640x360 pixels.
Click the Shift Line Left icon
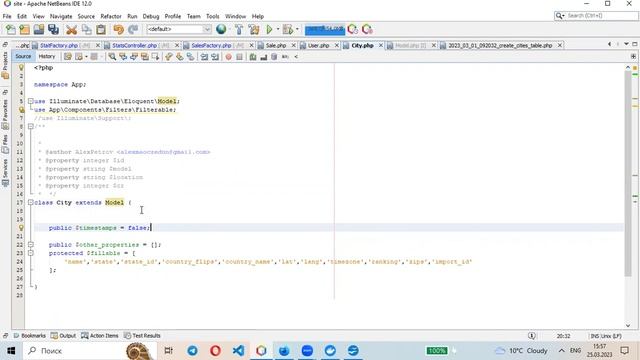coord(204,57)
